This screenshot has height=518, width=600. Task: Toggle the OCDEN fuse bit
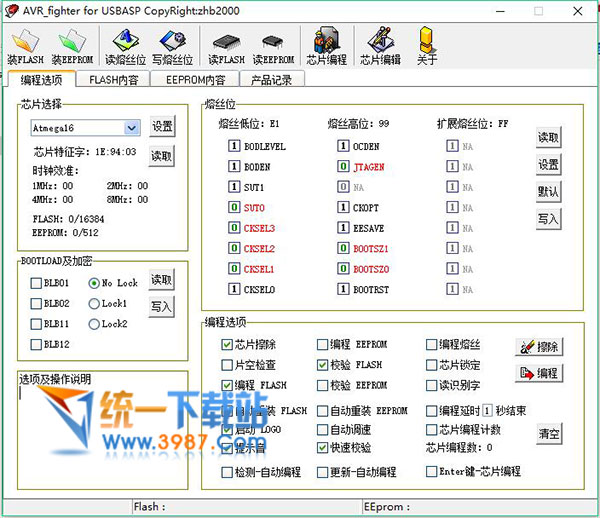[343, 146]
